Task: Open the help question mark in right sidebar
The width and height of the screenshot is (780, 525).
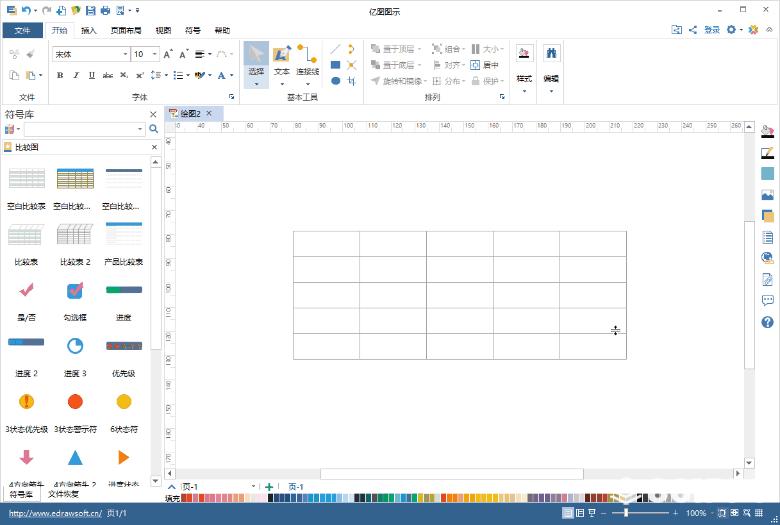Action: 767,322
